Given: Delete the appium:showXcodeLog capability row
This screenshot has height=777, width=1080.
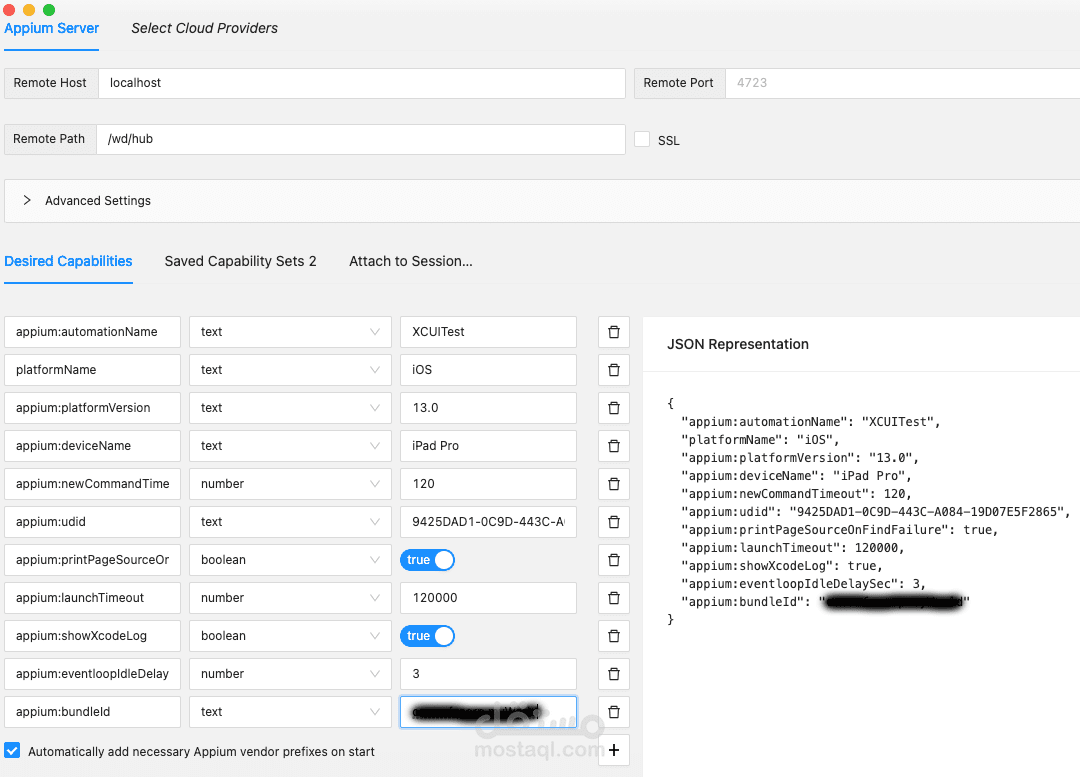Looking at the screenshot, I should [x=614, y=636].
